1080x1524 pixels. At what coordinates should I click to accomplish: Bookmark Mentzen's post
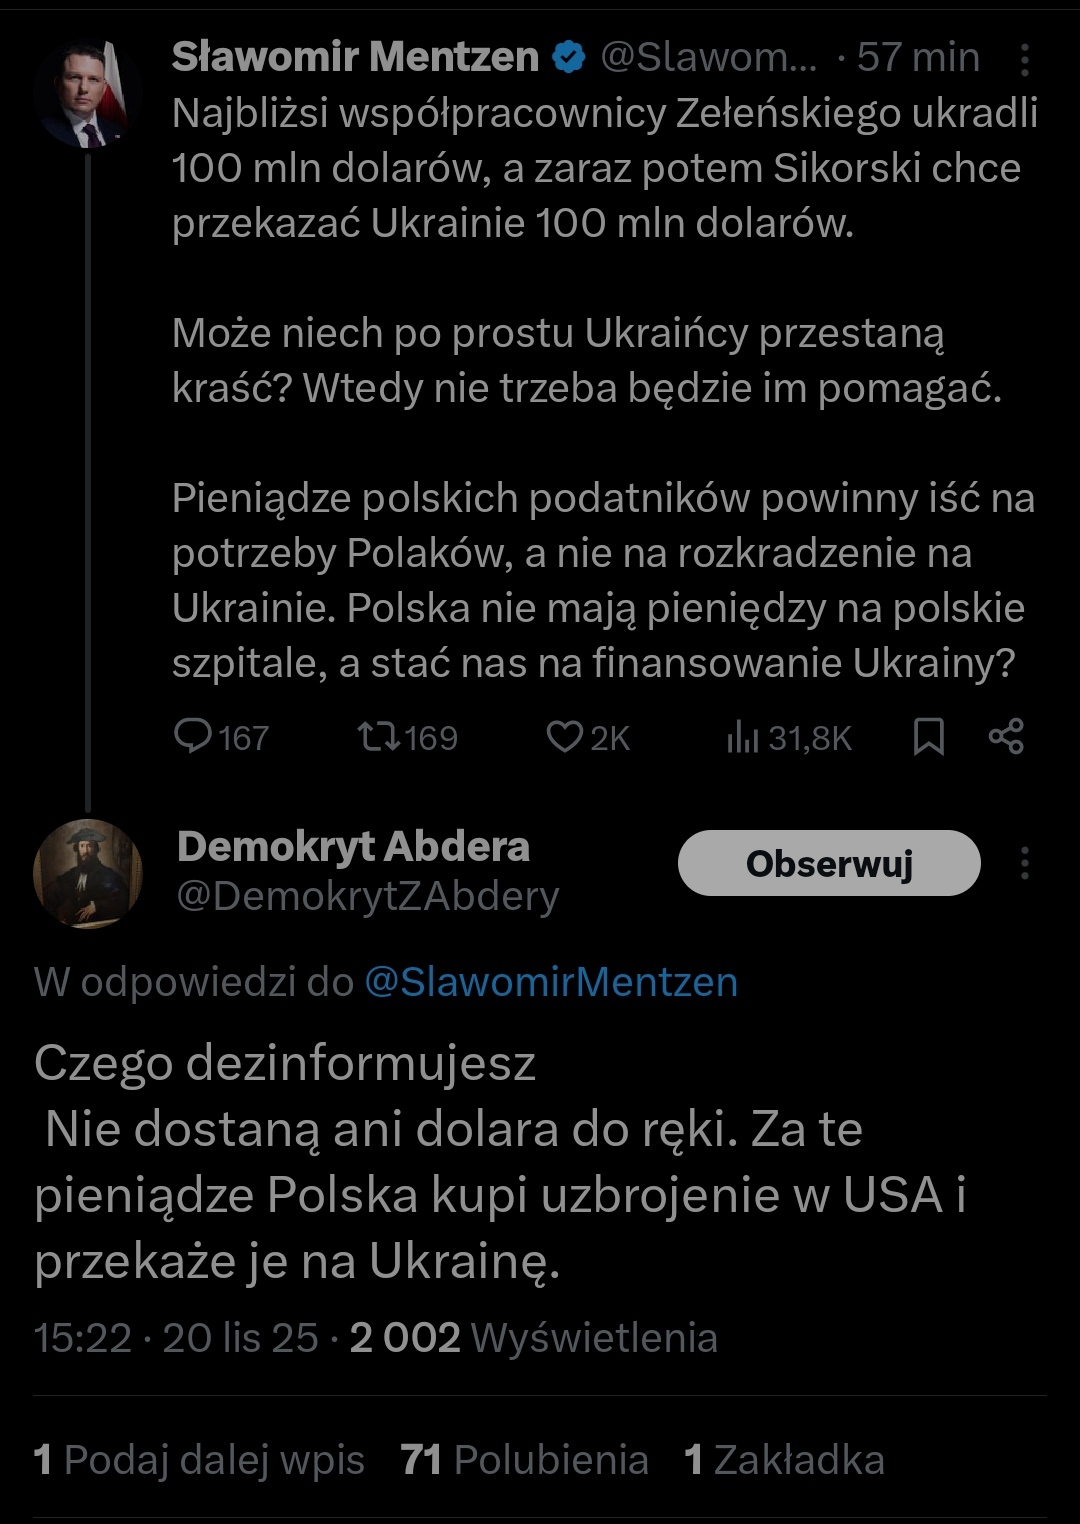(928, 737)
